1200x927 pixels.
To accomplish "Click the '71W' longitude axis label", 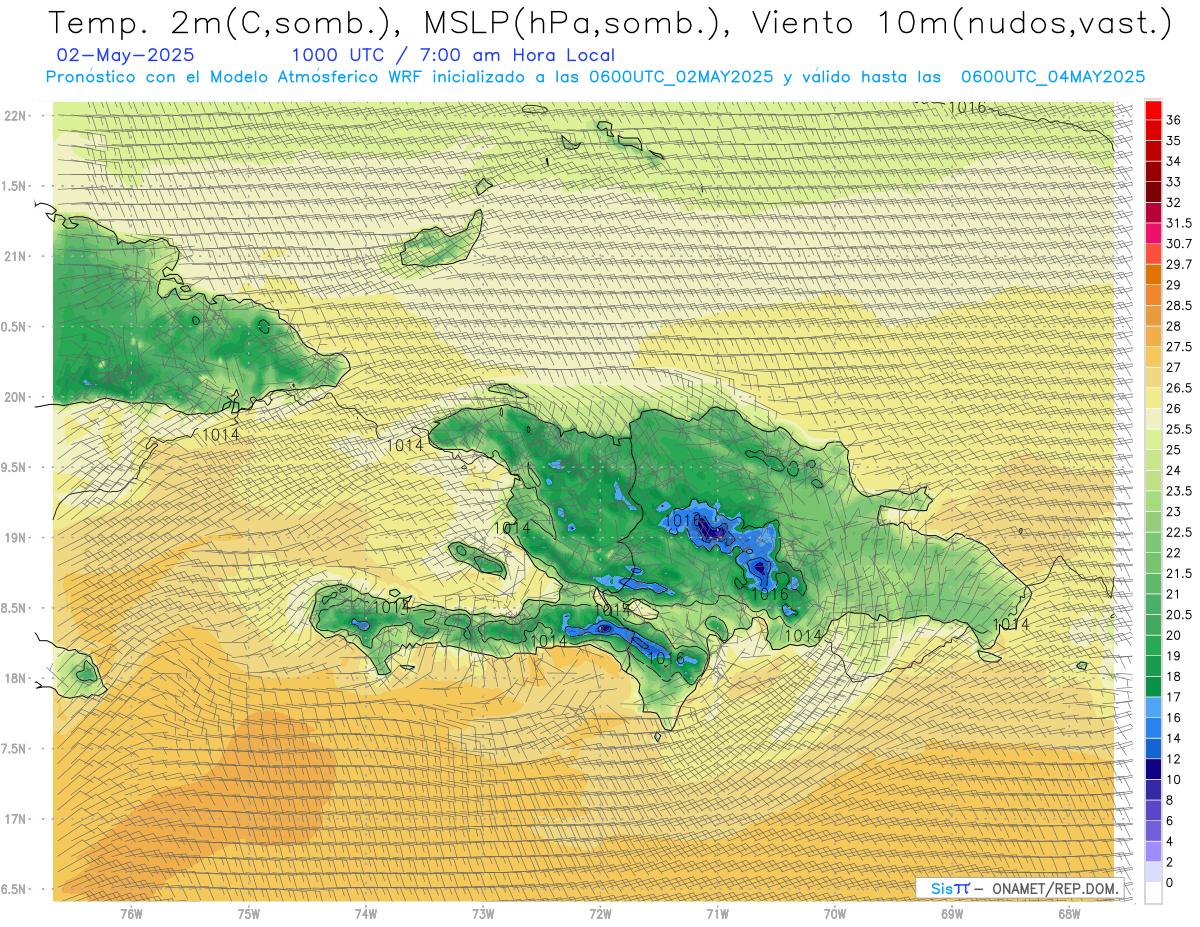I will [717, 914].
